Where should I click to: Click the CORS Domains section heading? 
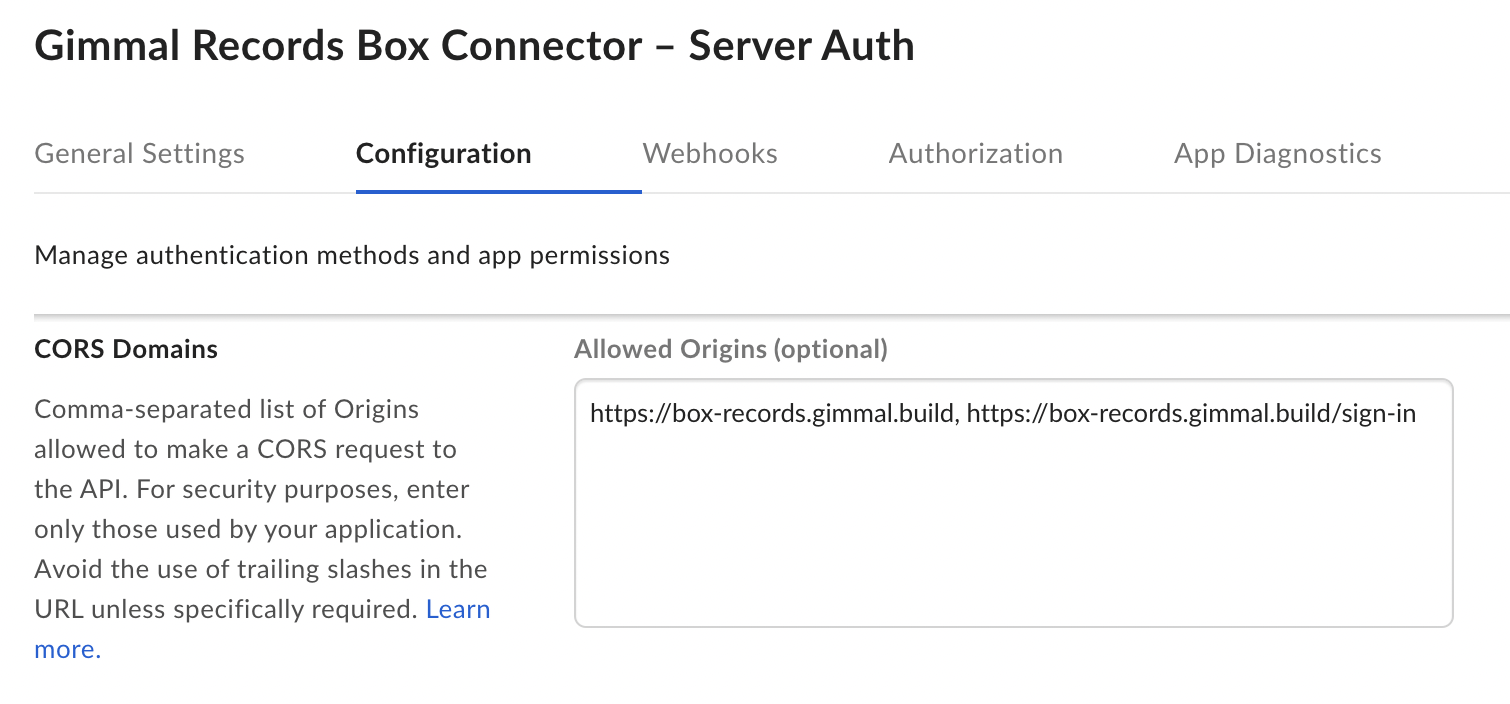[x=126, y=349]
